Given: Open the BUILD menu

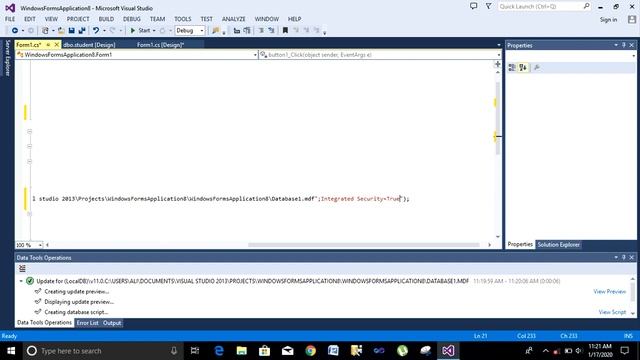Looking at the screenshot, I should (106, 19).
